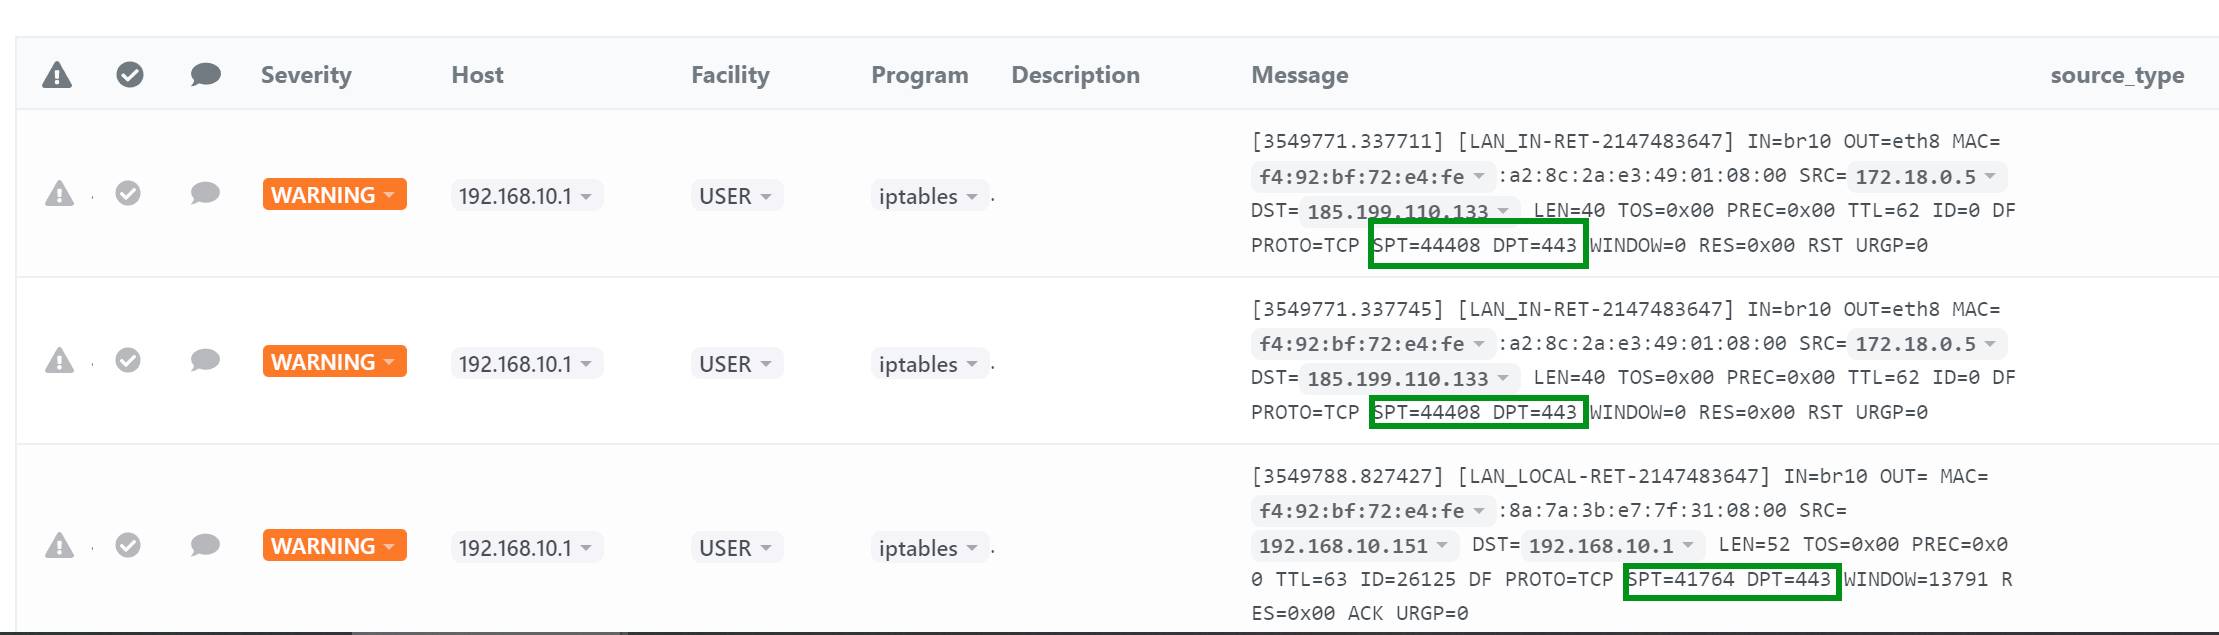Open WARNING severity dropdown in first row
The image size is (2219, 635).
pyautogui.click(x=334, y=194)
